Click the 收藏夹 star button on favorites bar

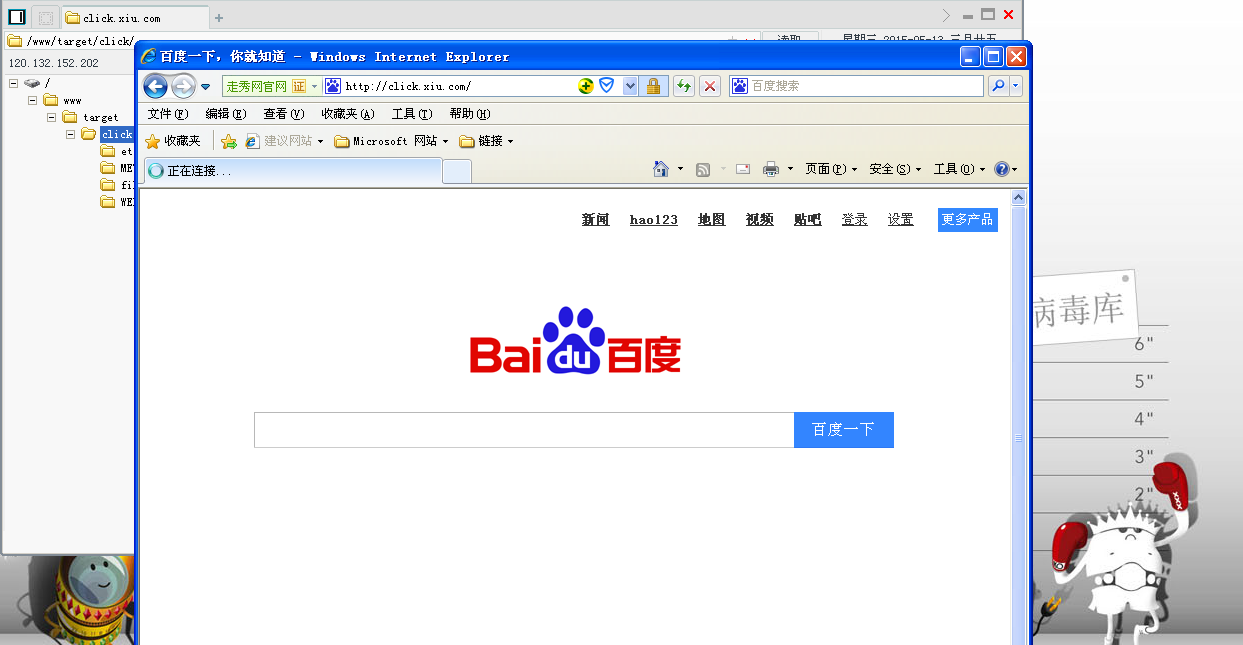(x=173, y=141)
